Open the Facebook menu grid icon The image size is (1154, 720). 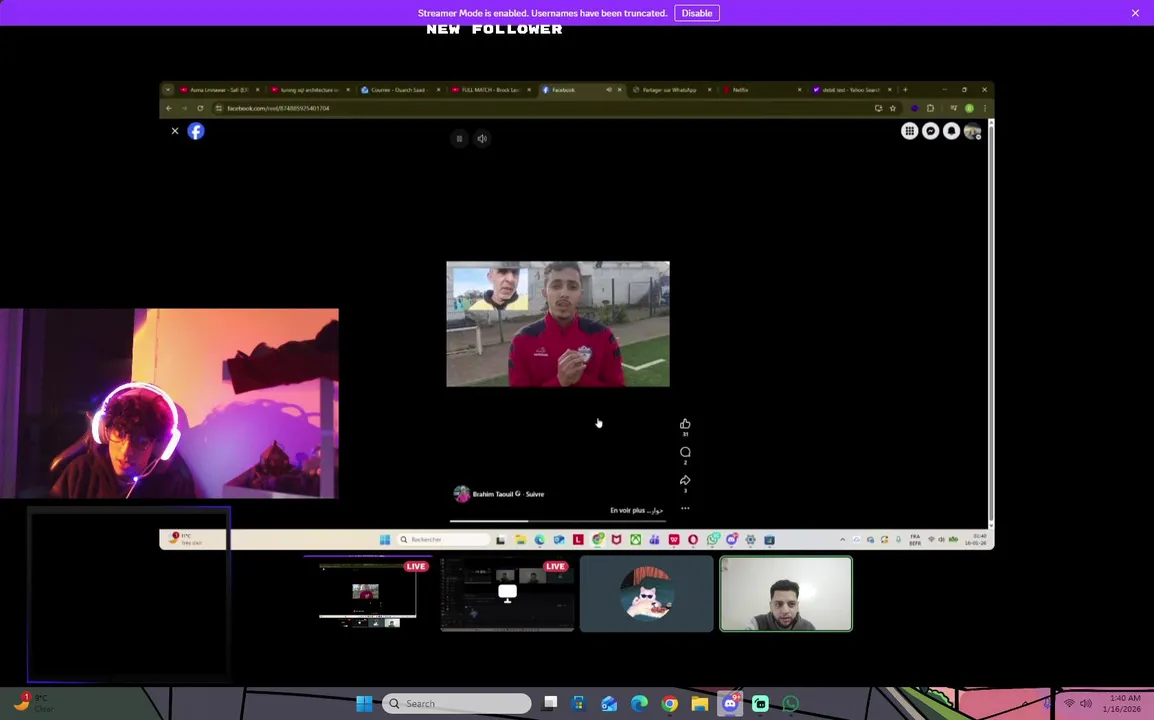tap(910, 131)
